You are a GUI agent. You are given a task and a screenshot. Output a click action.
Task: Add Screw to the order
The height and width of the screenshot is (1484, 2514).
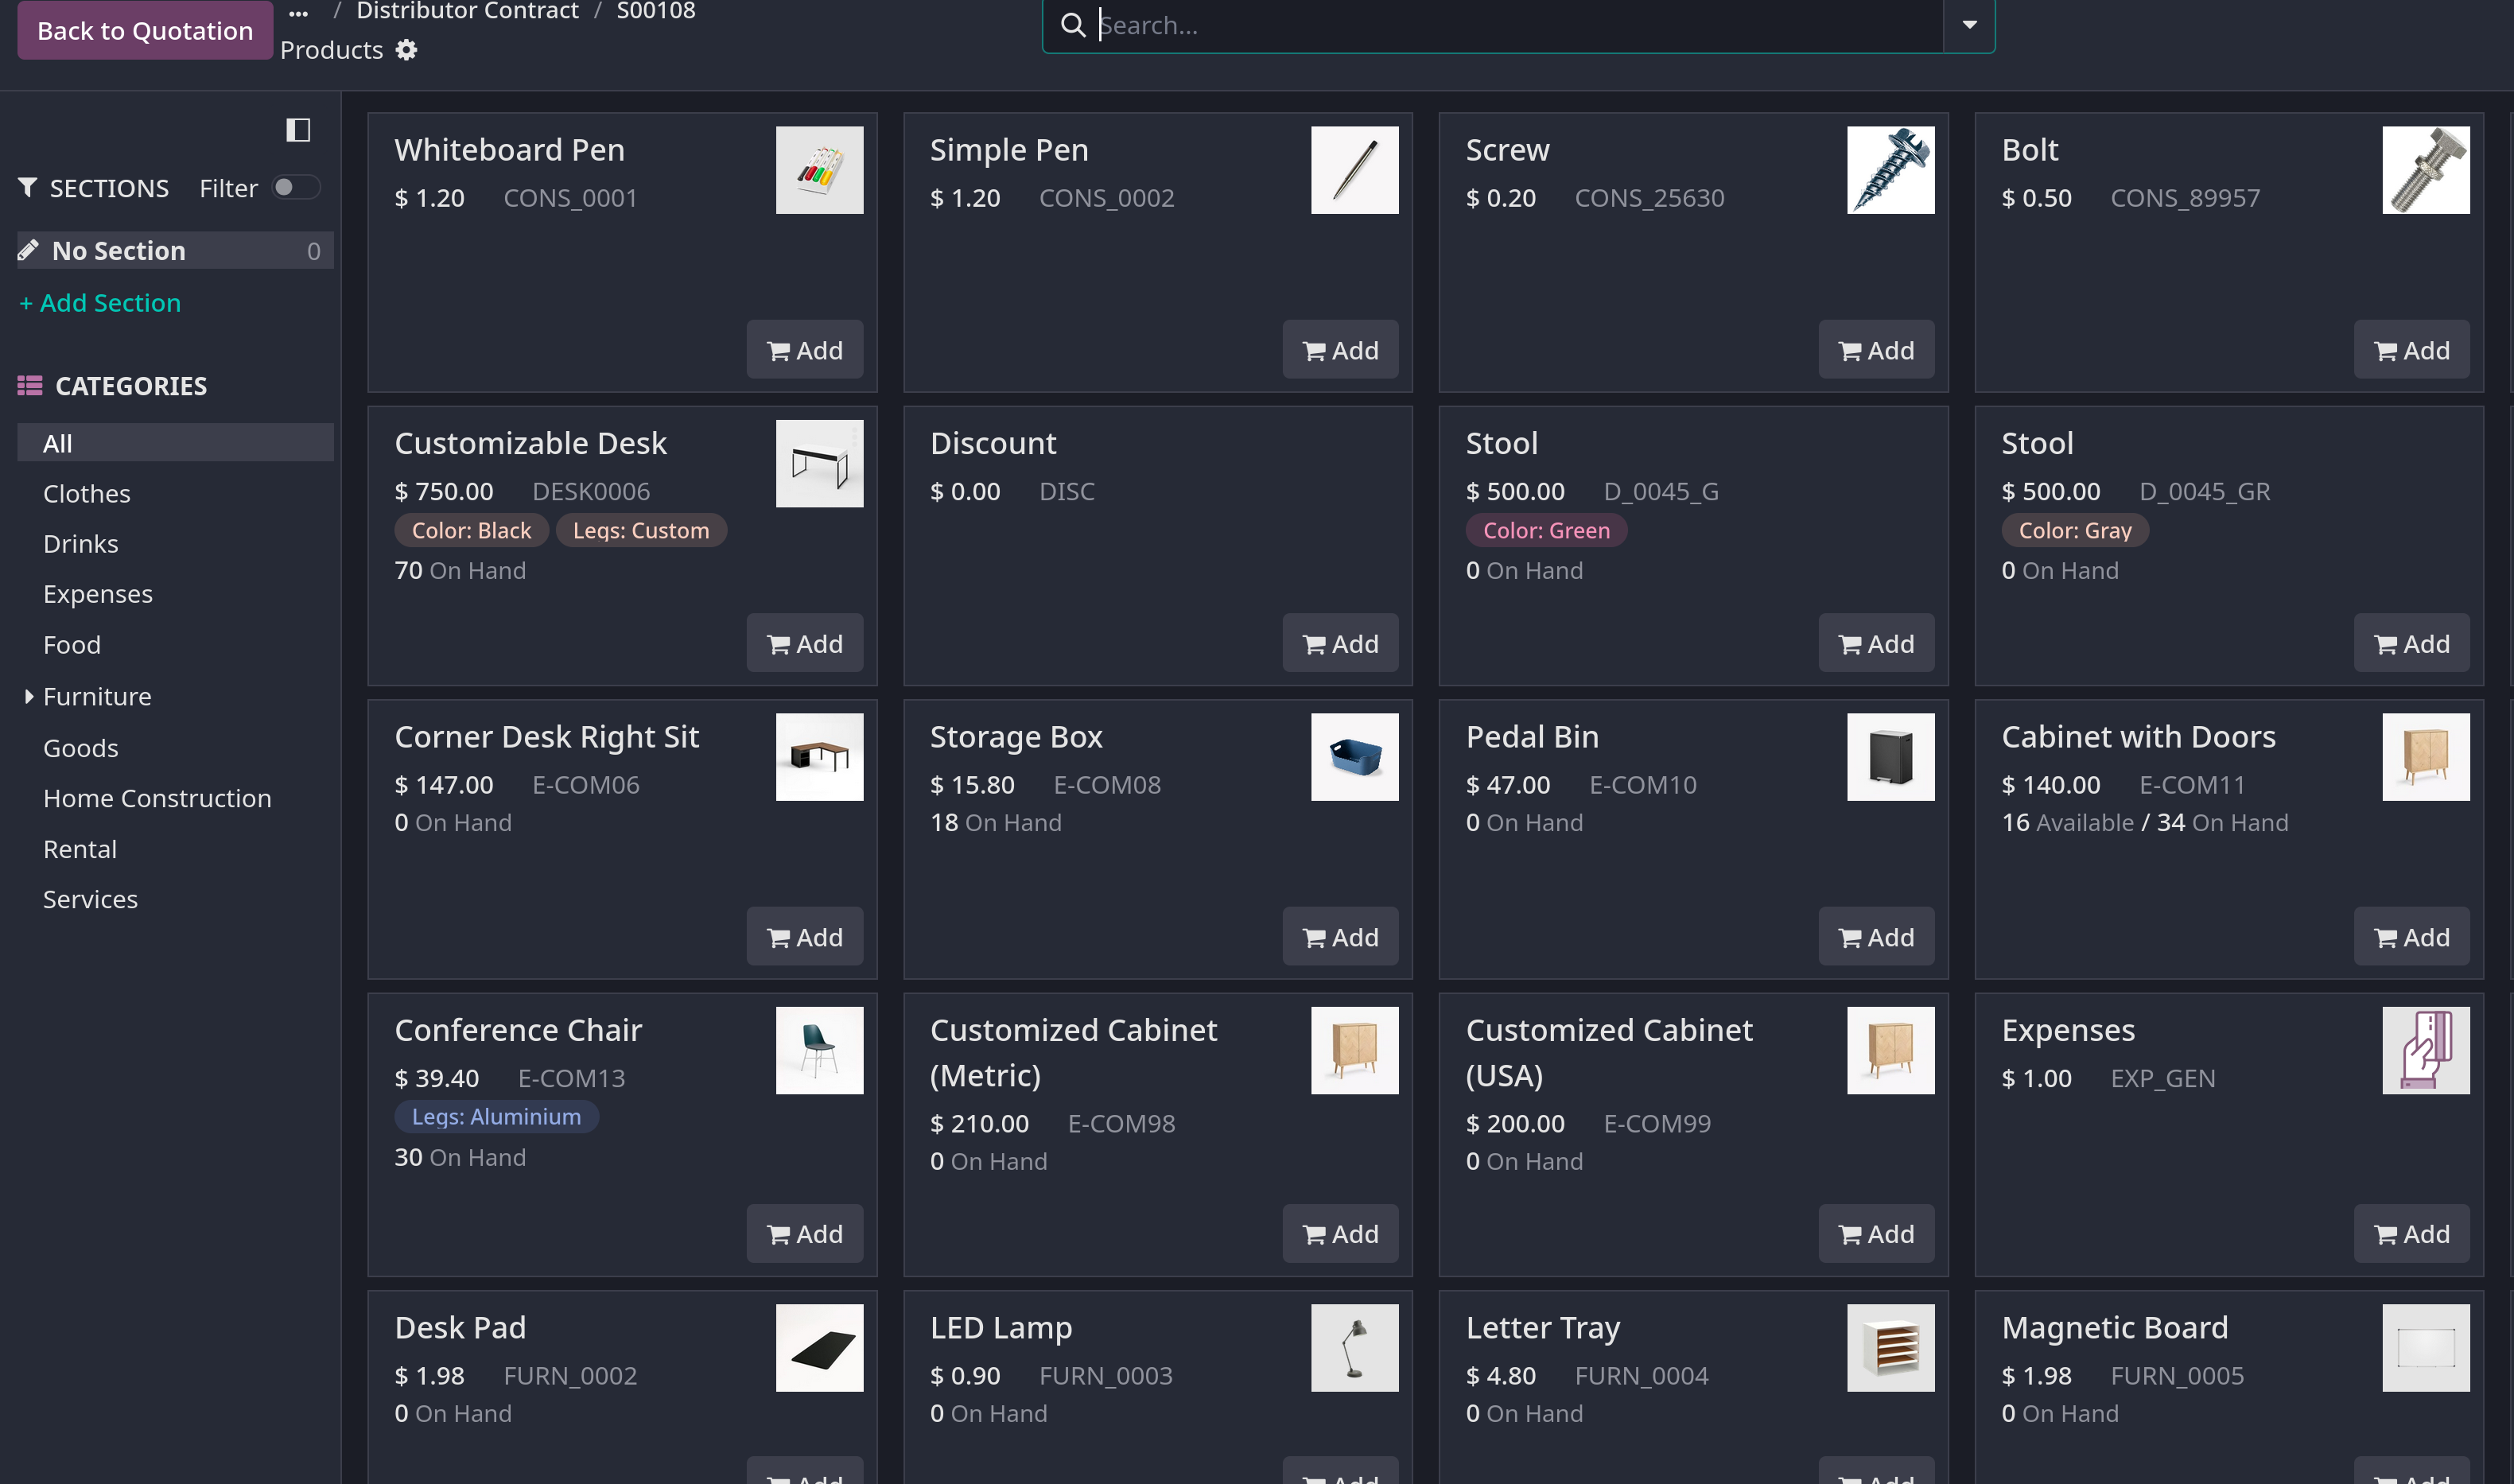[1876, 350]
